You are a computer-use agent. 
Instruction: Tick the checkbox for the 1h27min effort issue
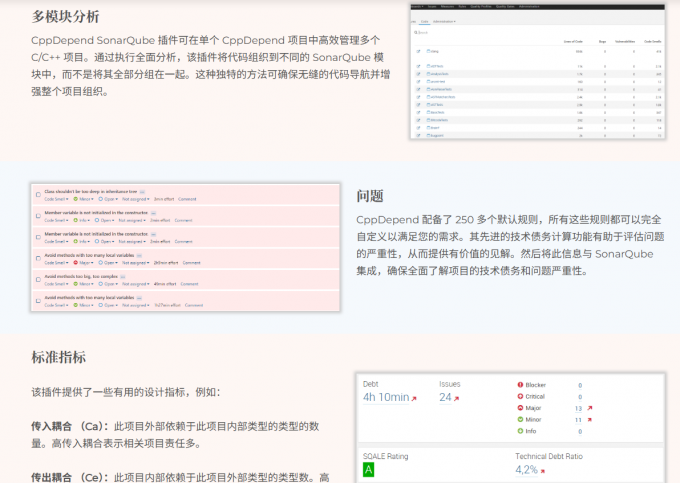click(x=38, y=301)
